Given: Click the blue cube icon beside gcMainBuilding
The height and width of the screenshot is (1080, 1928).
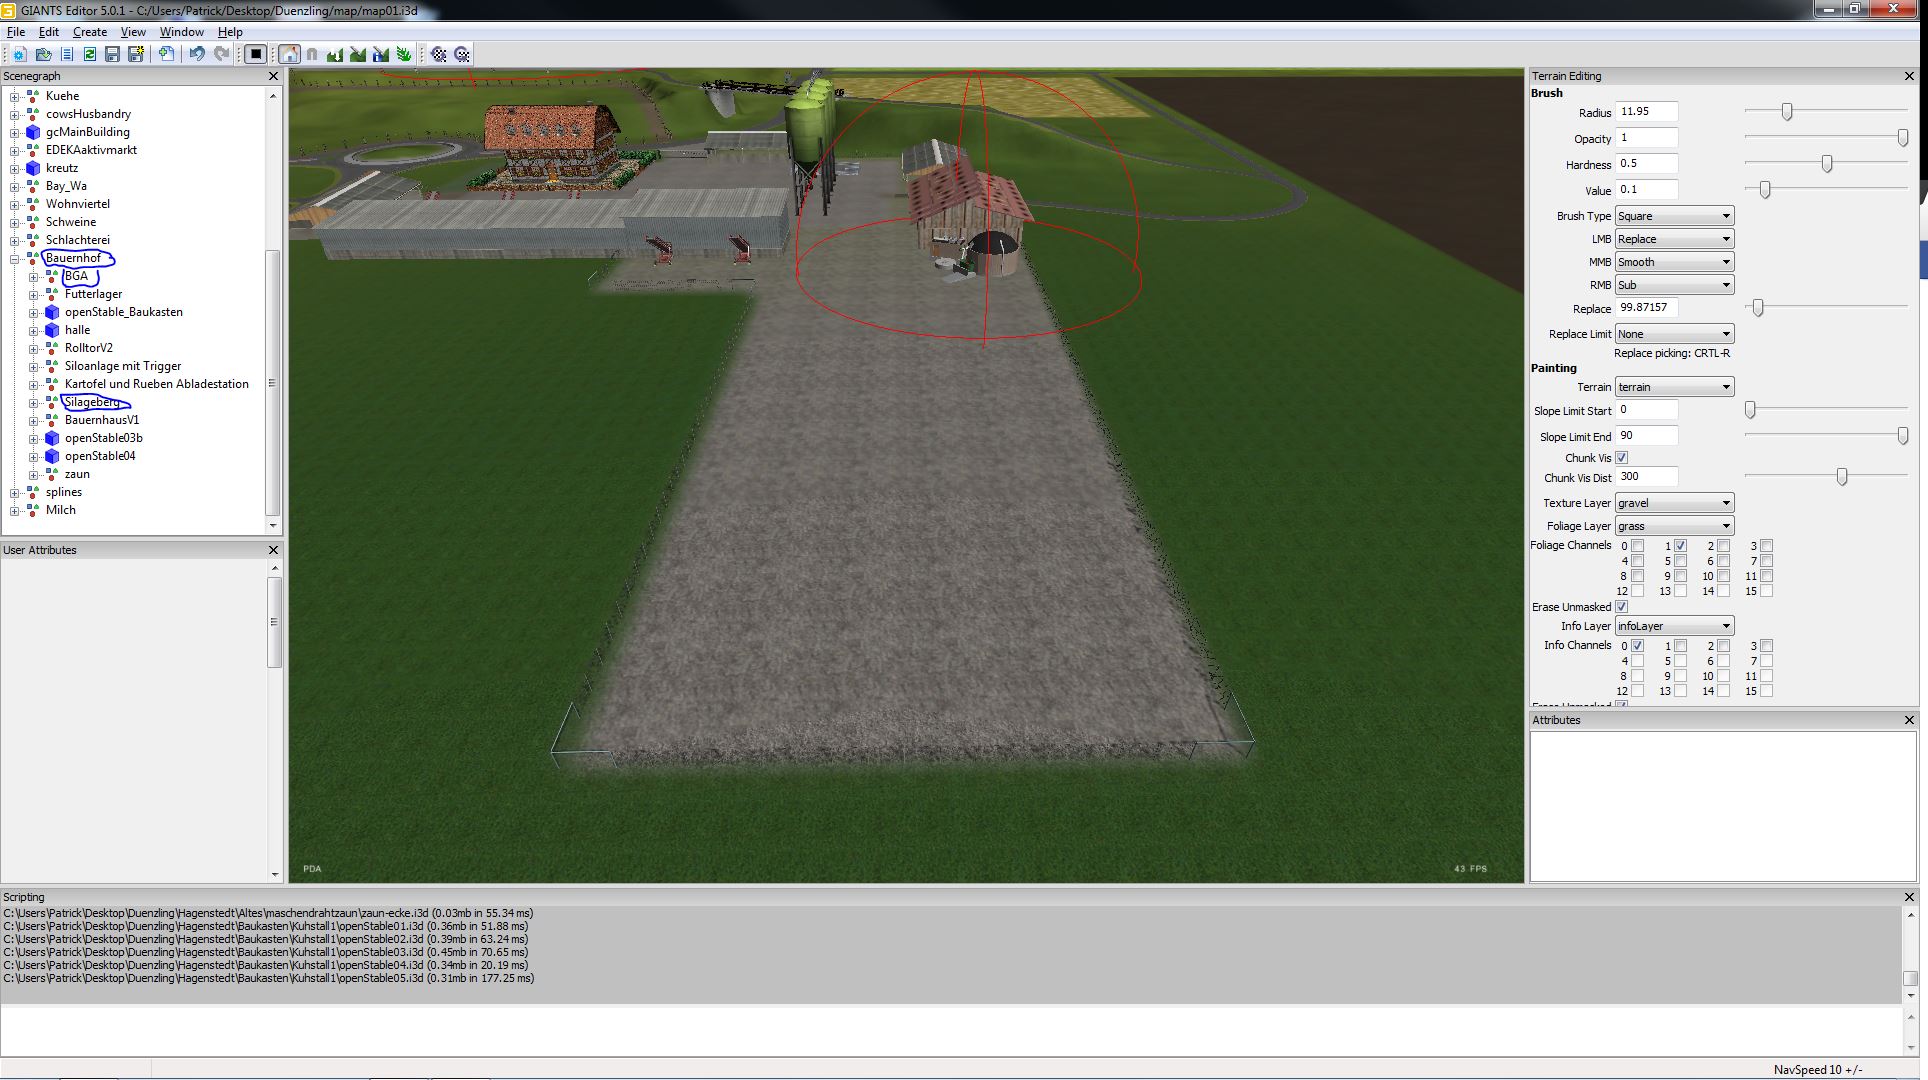Looking at the screenshot, I should (x=33, y=132).
